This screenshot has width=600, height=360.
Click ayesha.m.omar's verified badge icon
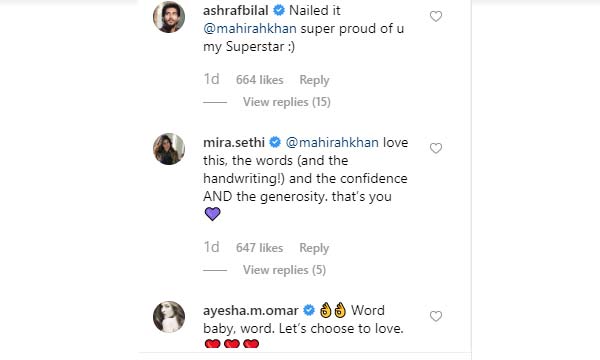[309, 310]
